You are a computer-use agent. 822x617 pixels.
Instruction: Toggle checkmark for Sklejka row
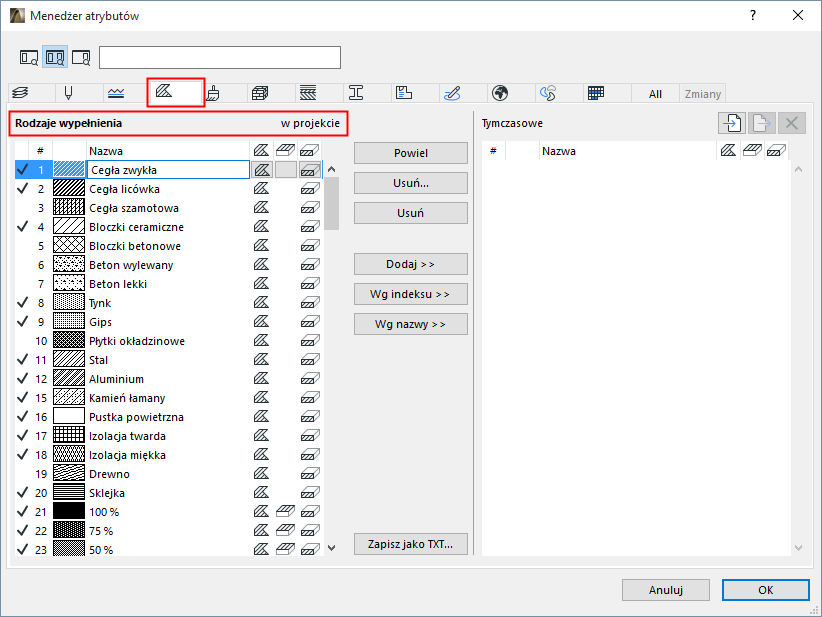coord(23,493)
